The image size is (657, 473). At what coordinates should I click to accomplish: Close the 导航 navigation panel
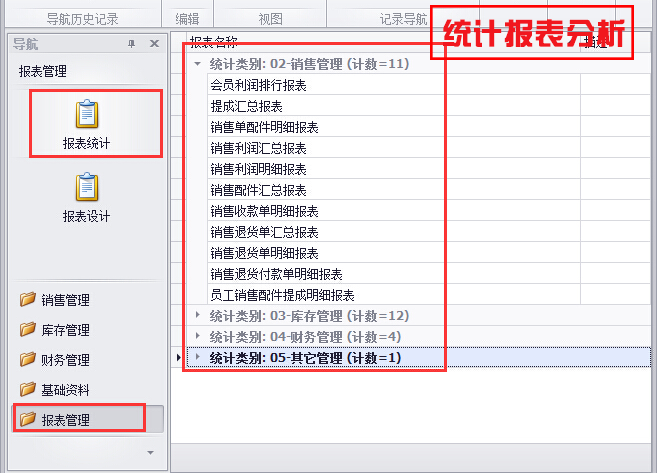154,44
